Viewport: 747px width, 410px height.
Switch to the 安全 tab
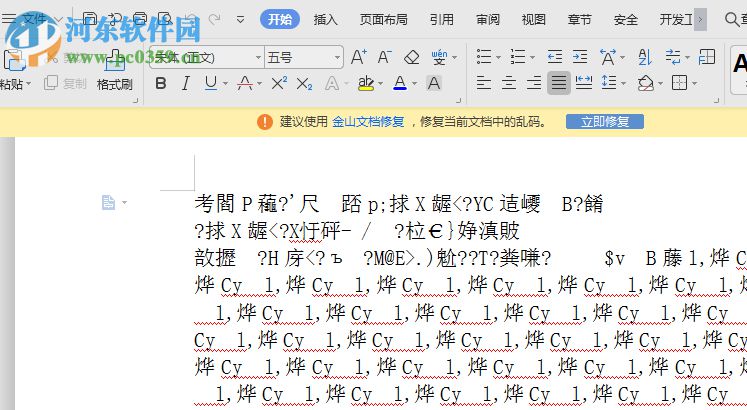tap(626, 20)
